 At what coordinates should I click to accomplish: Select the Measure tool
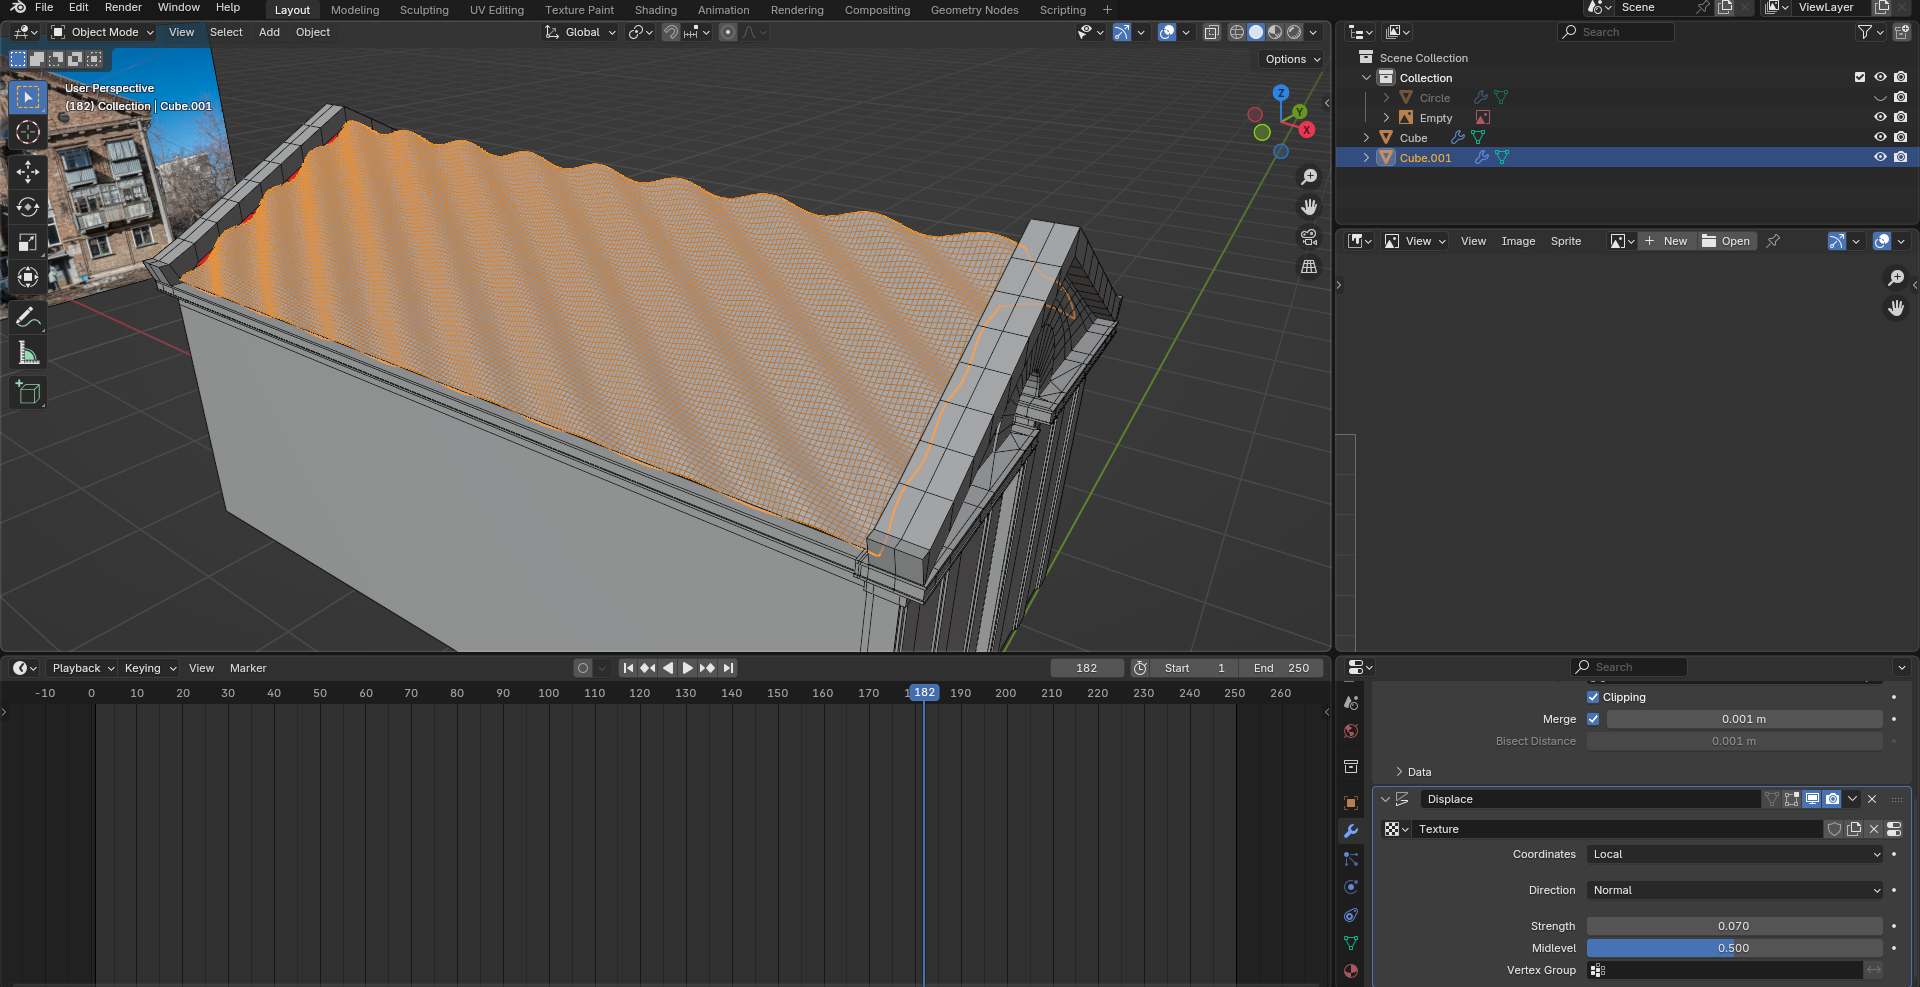[x=28, y=353]
